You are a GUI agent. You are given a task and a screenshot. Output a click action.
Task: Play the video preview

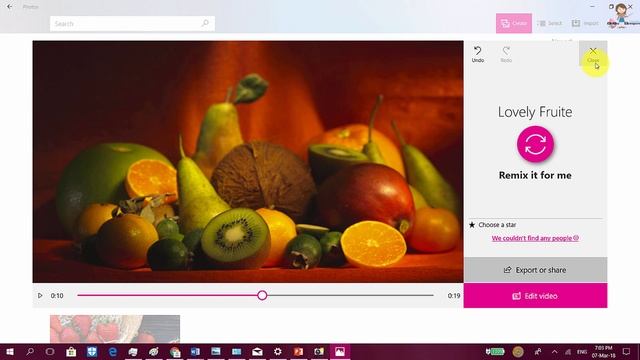tap(40, 296)
